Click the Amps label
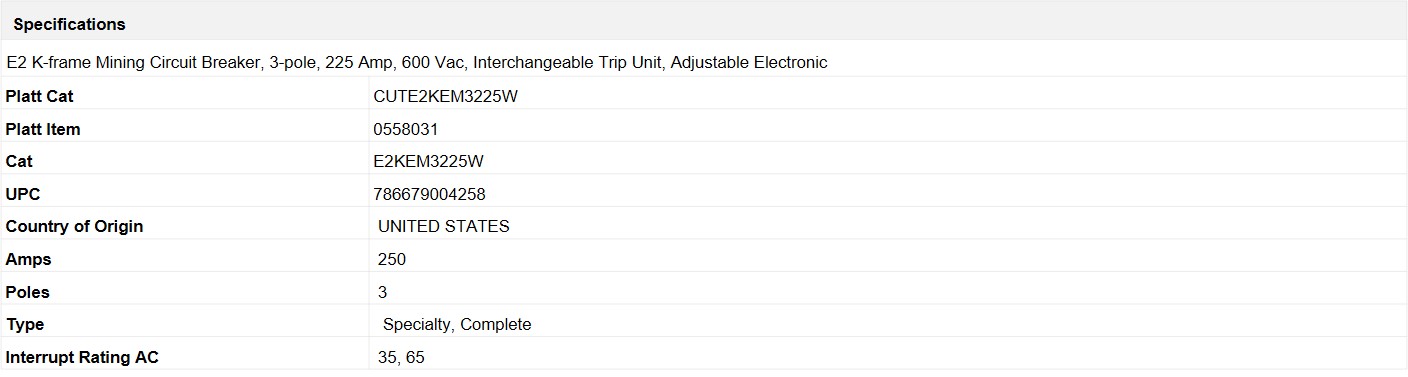The image size is (1408, 377). click(28, 259)
